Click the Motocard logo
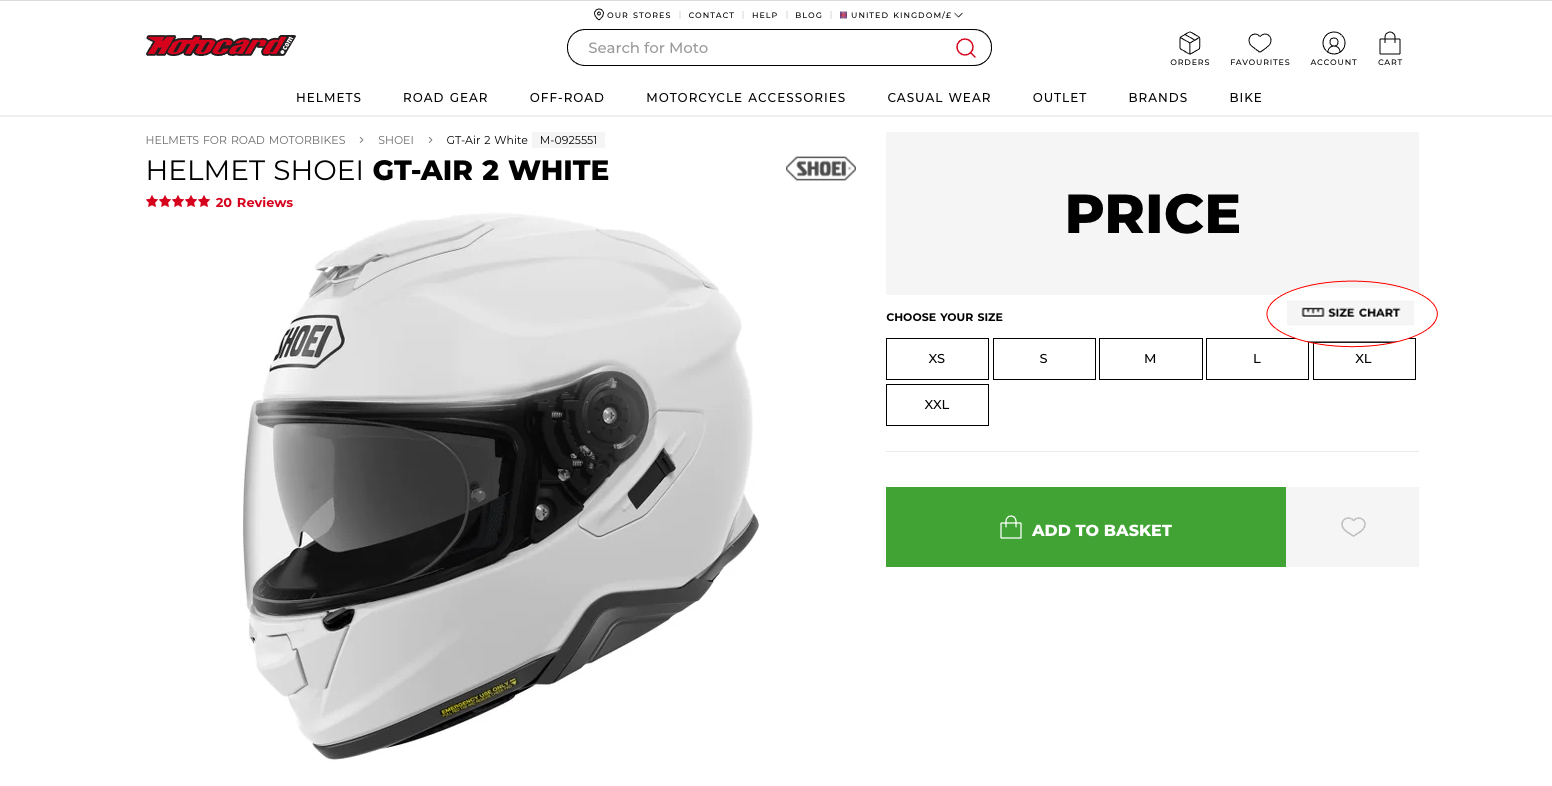Viewport: 1552px width, 786px height. (x=221, y=45)
